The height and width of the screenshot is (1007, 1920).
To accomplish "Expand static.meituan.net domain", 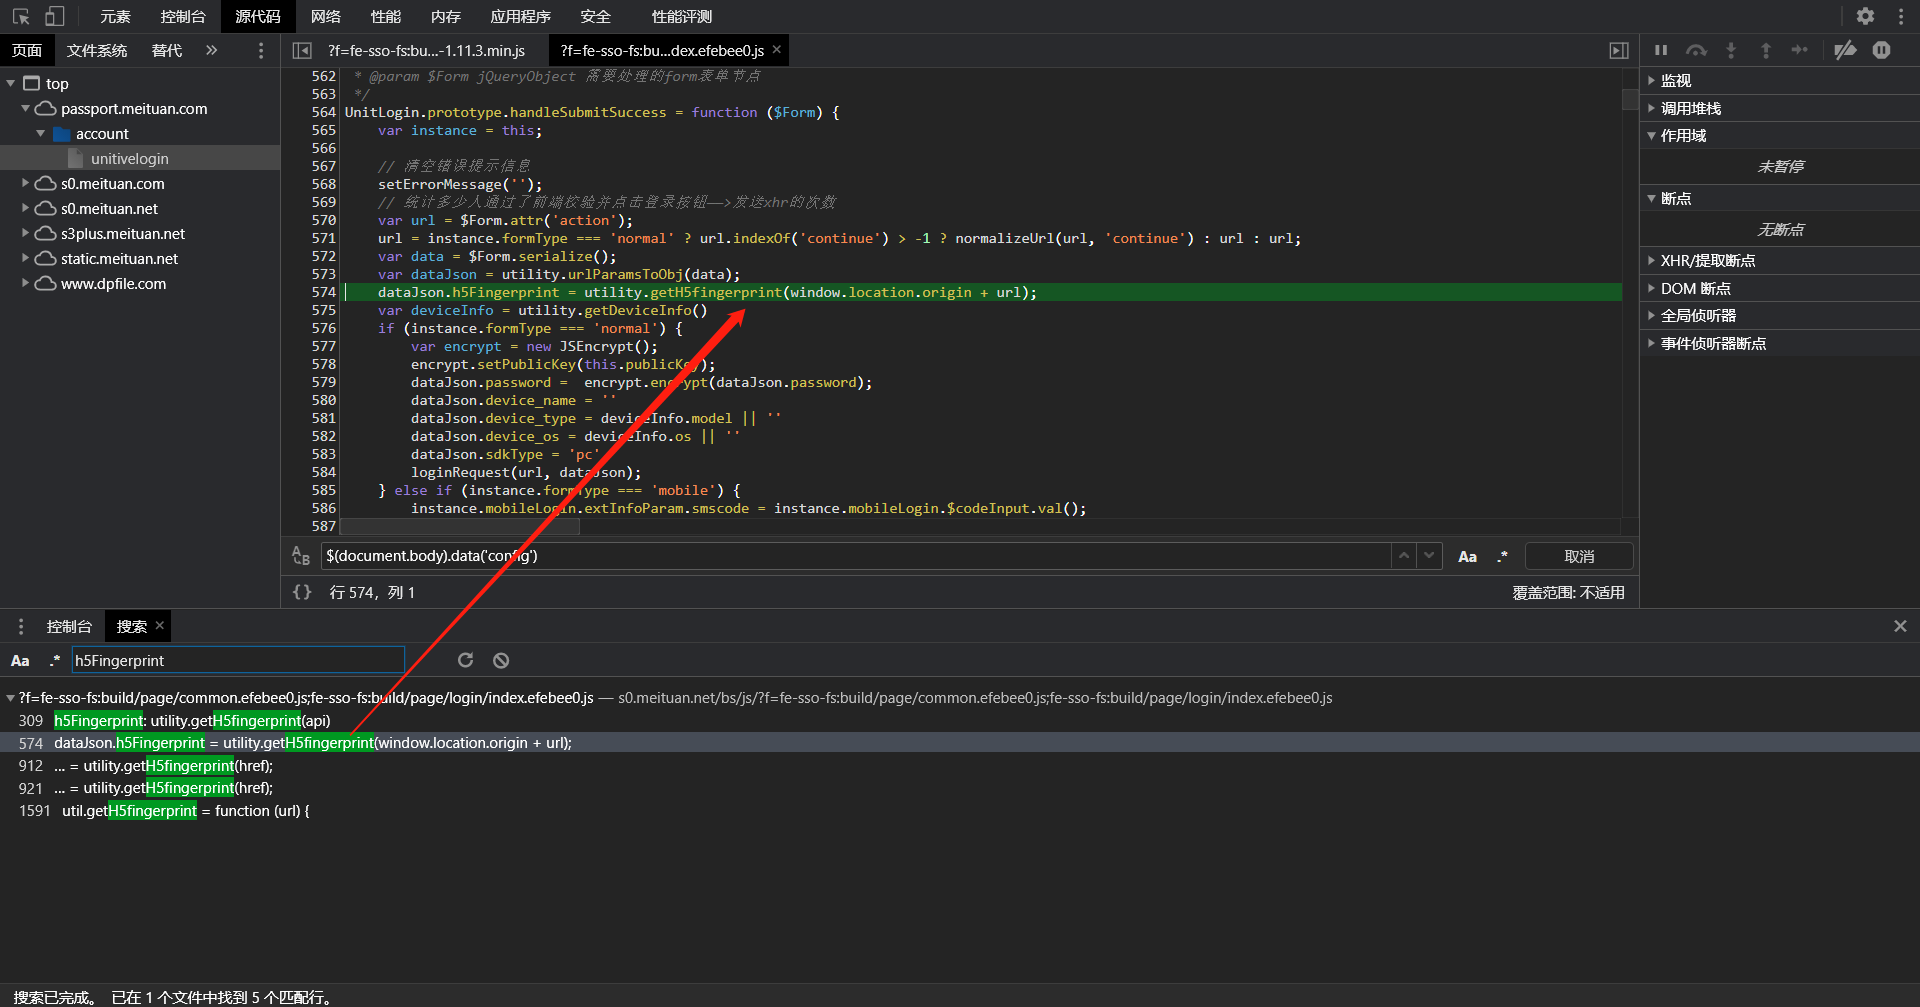I will (x=25, y=259).
